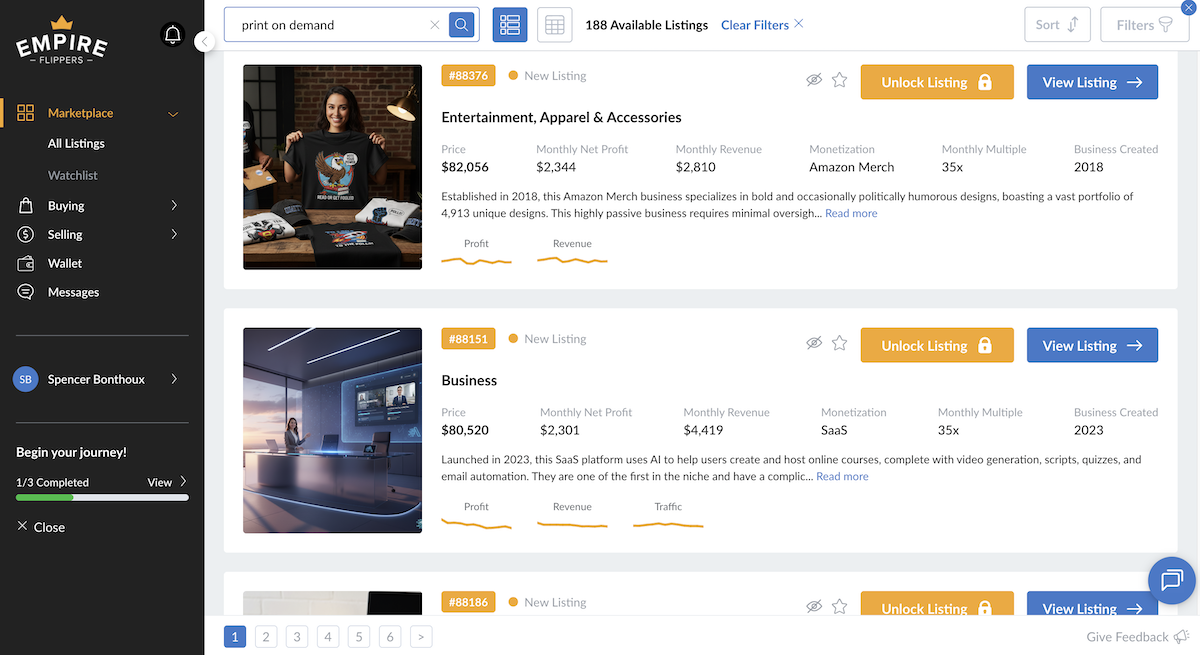Open All Listings in sidebar
The width and height of the screenshot is (1200, 655).
tap(76, 143)
